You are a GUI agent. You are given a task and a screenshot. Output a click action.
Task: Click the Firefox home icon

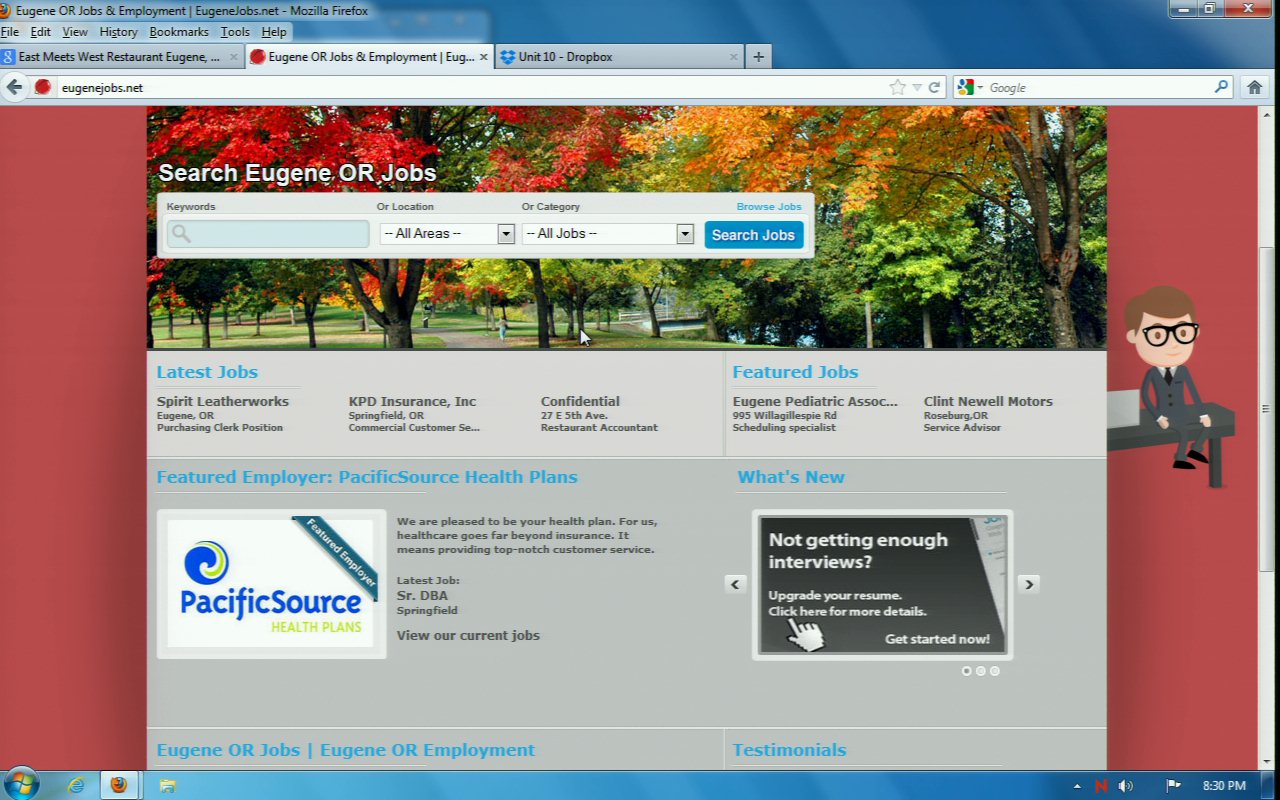click(1255, 87)
